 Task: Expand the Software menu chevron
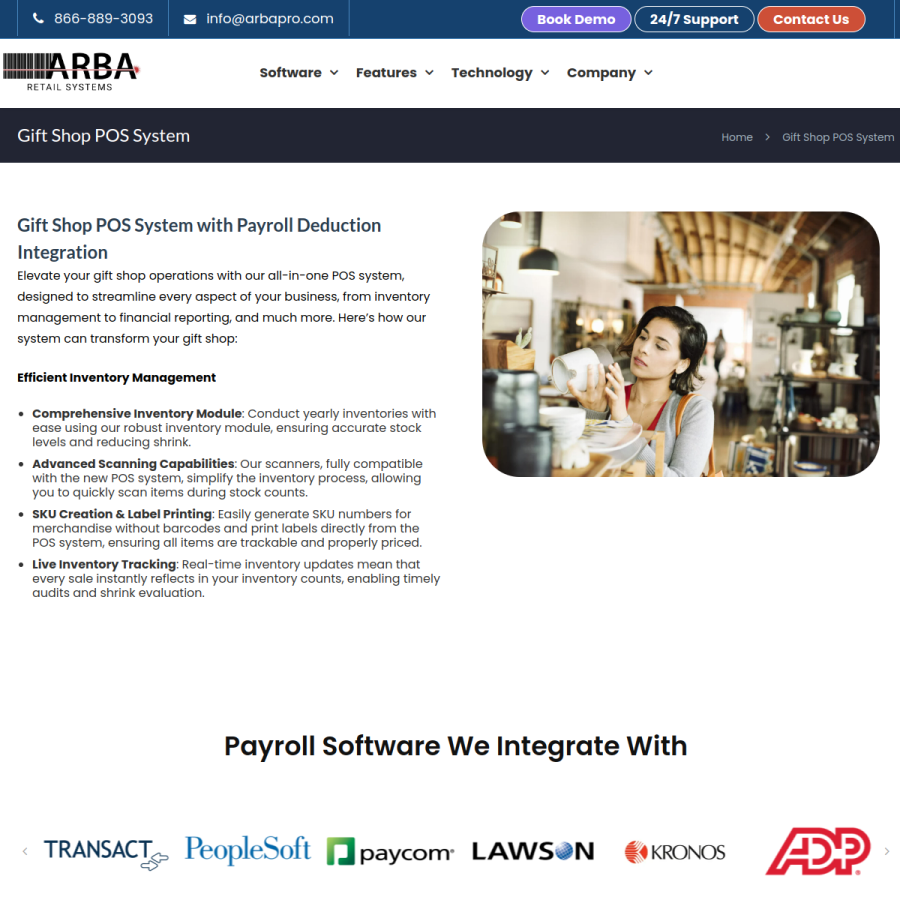pyautogui.click(x=334, y=73)
